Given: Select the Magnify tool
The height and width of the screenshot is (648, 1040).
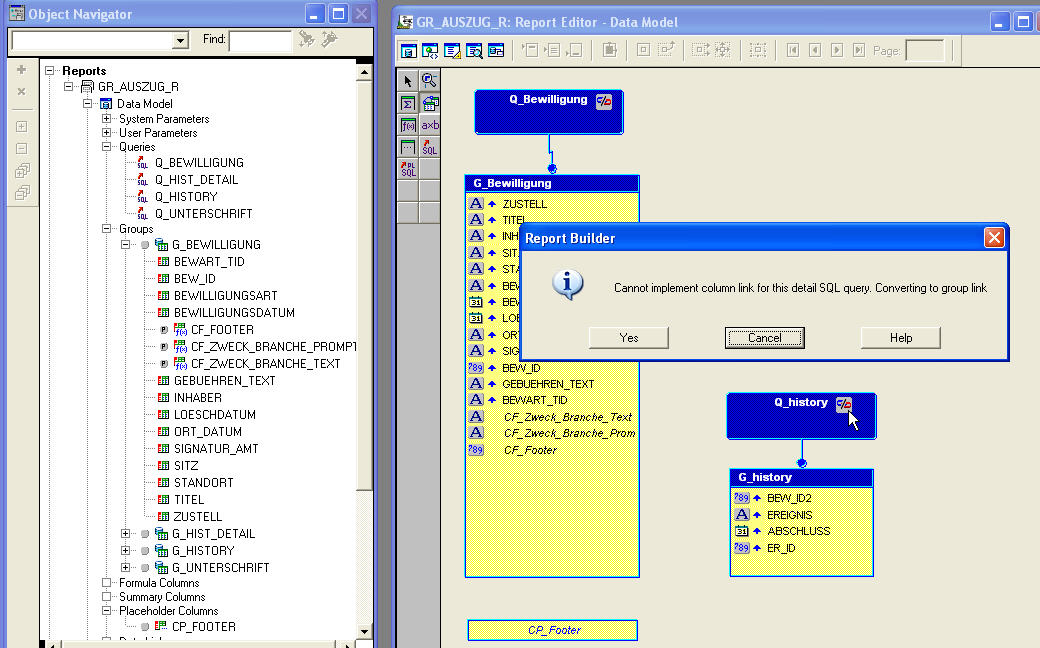Looking at the screenshot, I should 429,81.
